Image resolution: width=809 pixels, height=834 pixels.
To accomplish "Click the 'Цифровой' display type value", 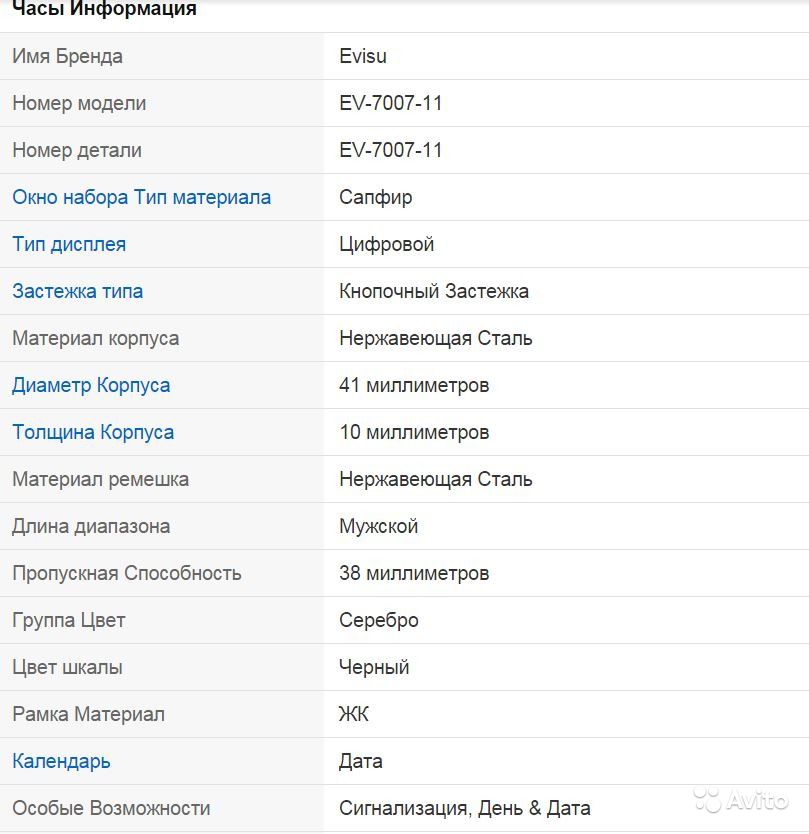I will coord(386,244).
